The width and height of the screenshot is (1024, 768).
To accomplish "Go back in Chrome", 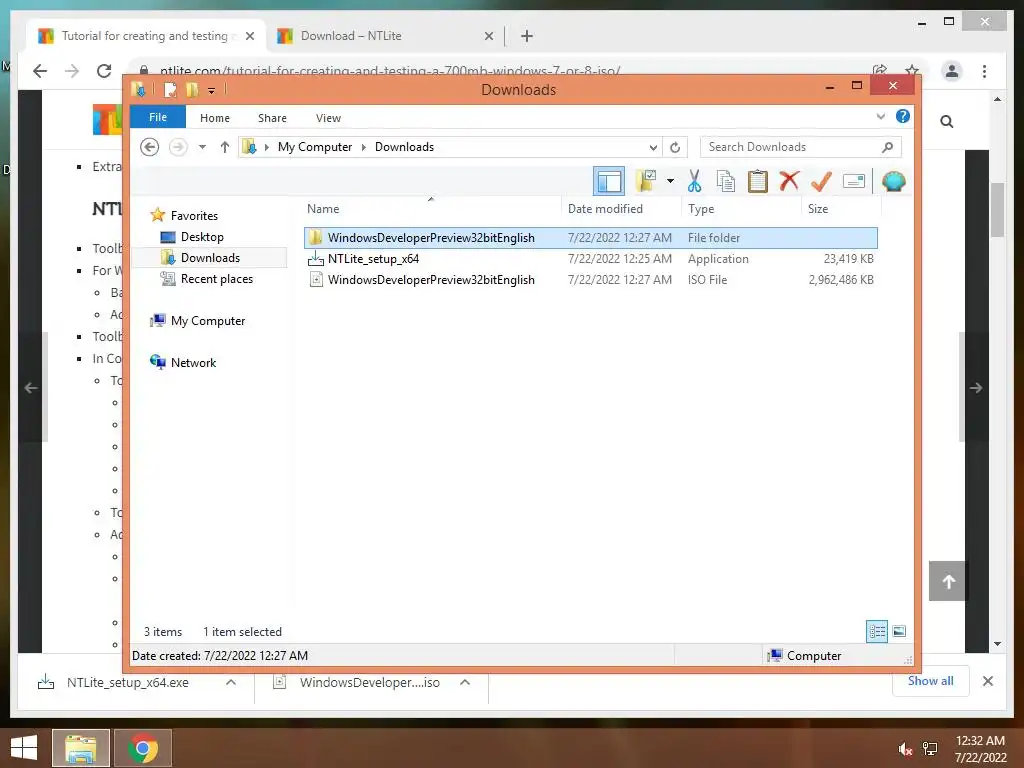I will point(40,71).
